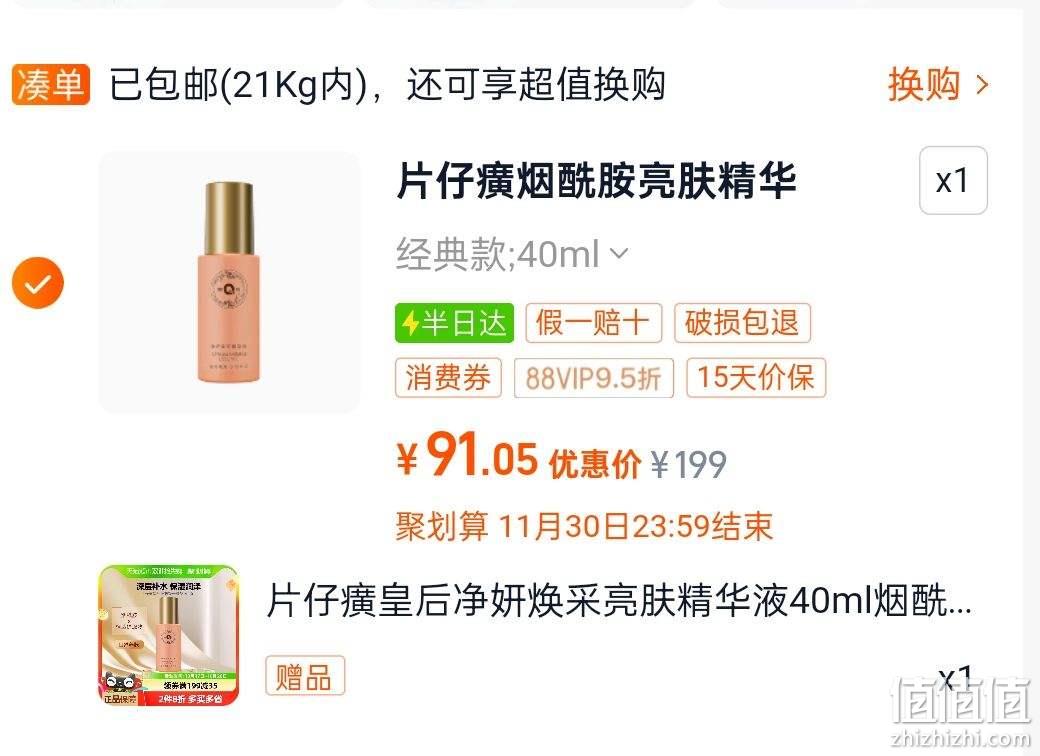Click the chevron arrow beside 换购

point(982,85)
